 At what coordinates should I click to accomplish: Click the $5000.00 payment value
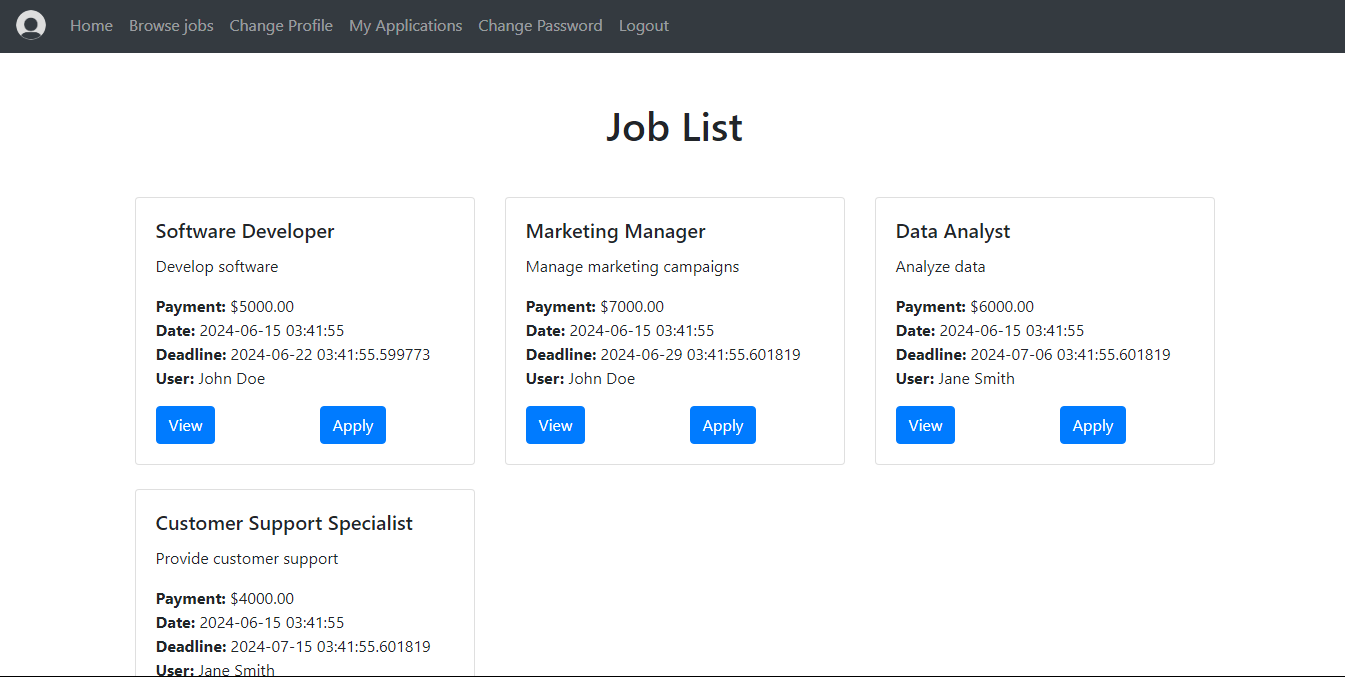[262, 307]
